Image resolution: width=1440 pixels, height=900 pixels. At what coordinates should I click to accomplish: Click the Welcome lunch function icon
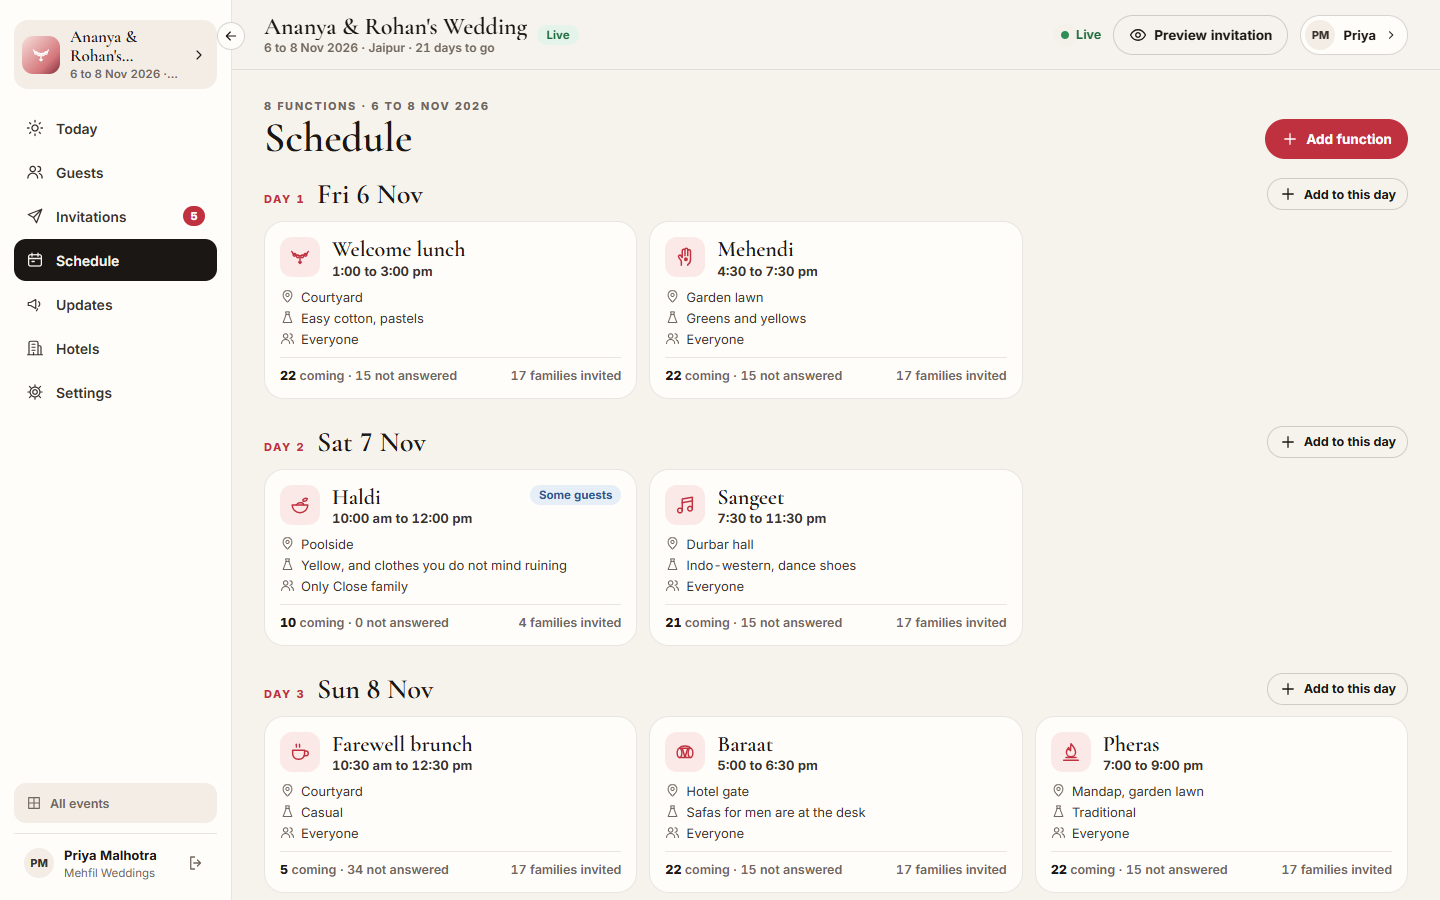300,257
